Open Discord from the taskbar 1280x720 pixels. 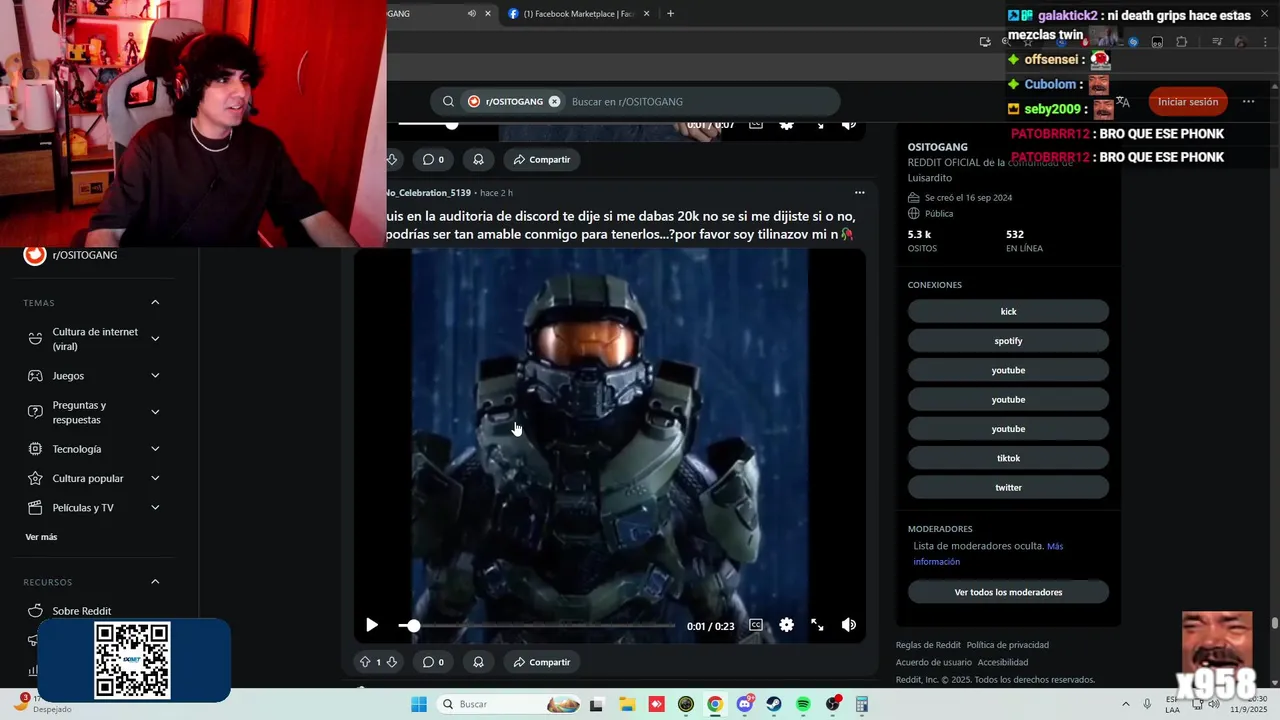[x=745, y=704]
